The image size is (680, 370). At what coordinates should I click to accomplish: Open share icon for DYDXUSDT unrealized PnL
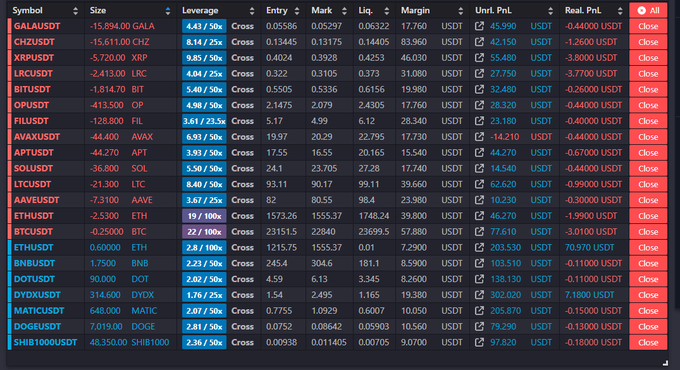coord(479,295)
